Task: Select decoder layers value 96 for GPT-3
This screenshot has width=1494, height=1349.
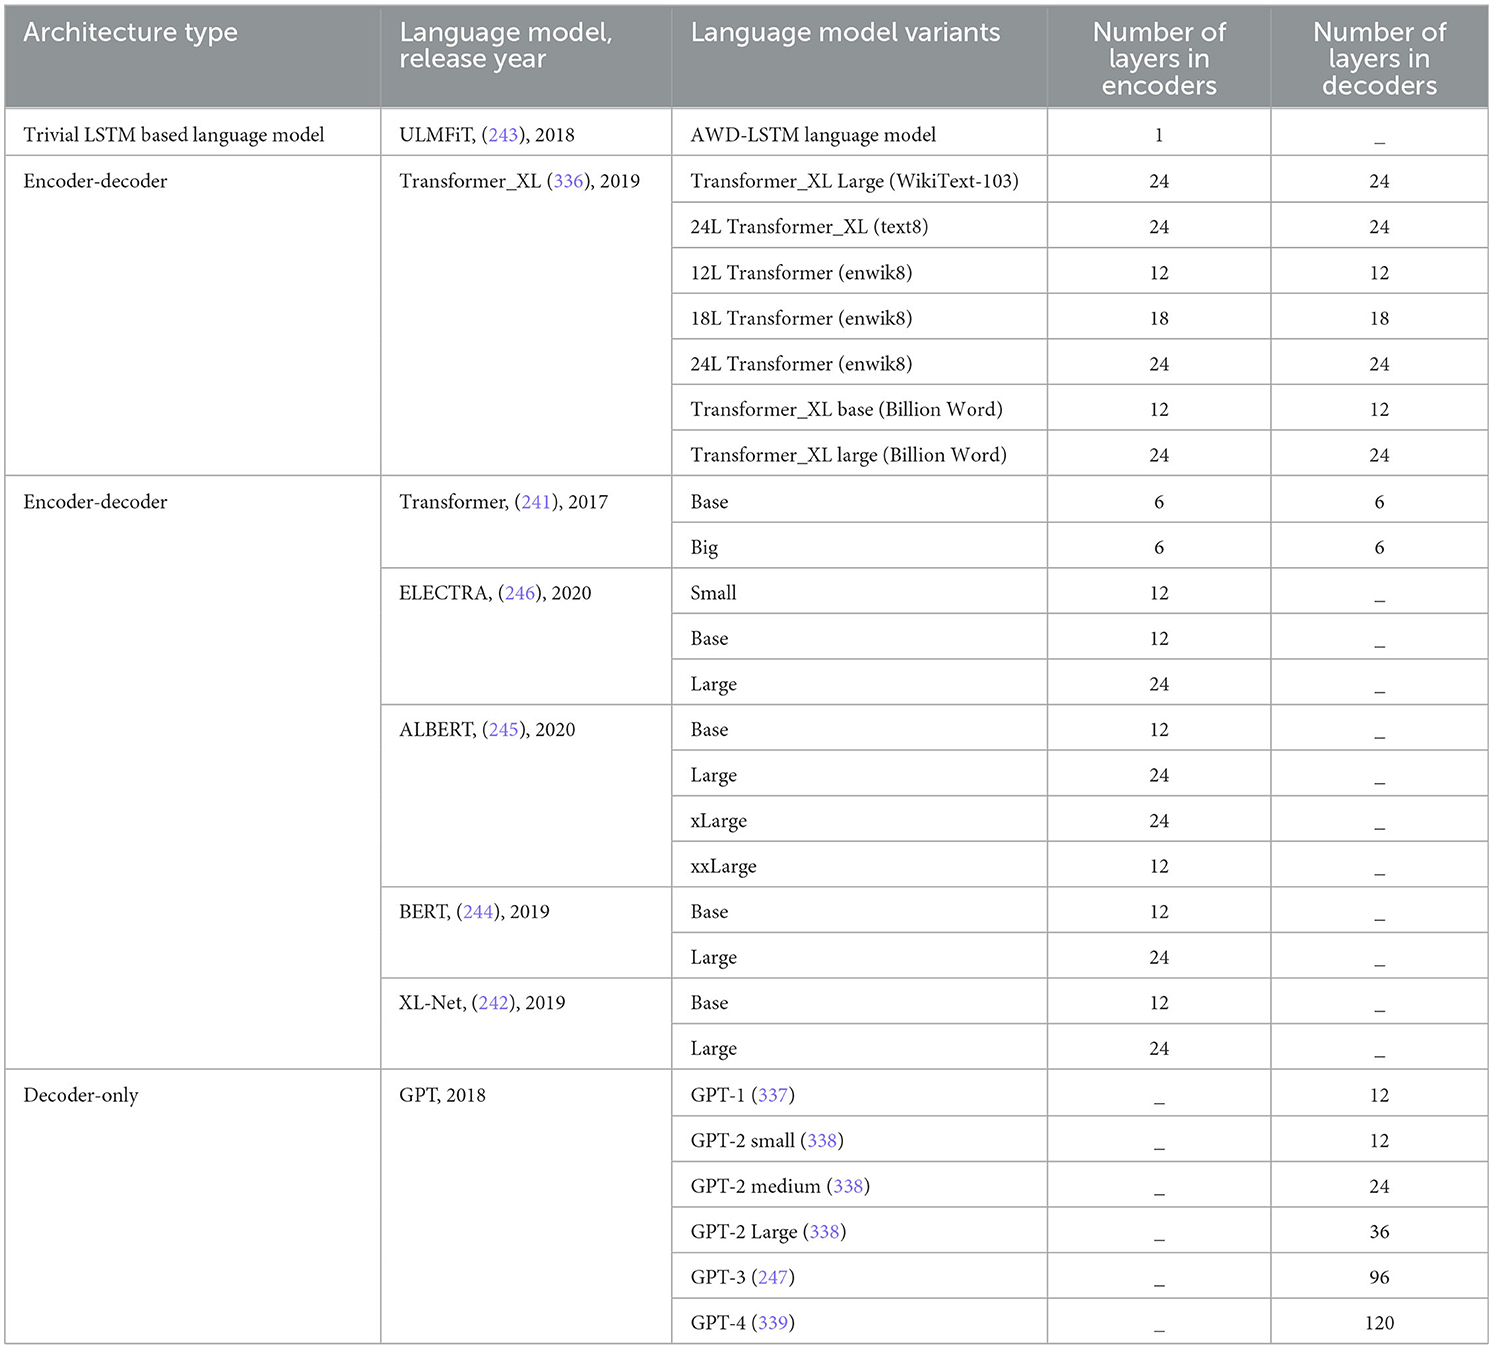Action: (1379, 1277)
